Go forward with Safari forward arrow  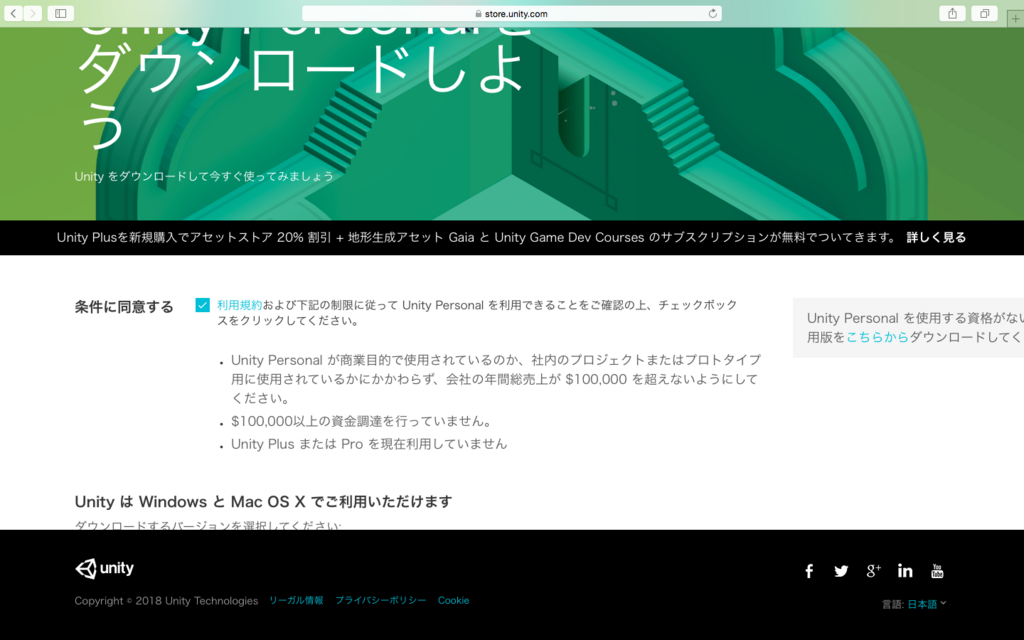[33, 13]
